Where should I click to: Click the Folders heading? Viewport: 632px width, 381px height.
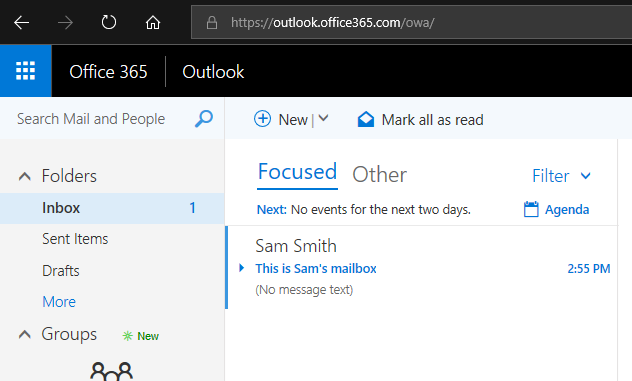[69, 176]
